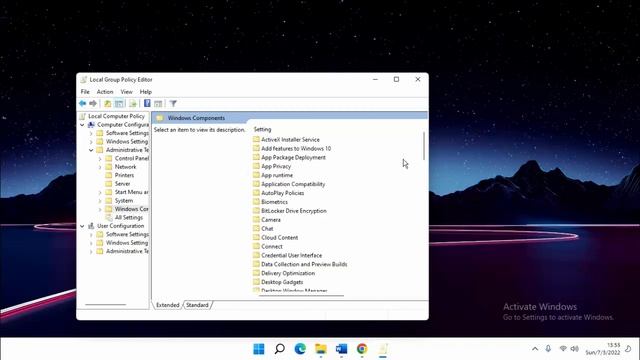Open Word from the taskbar

341,349
